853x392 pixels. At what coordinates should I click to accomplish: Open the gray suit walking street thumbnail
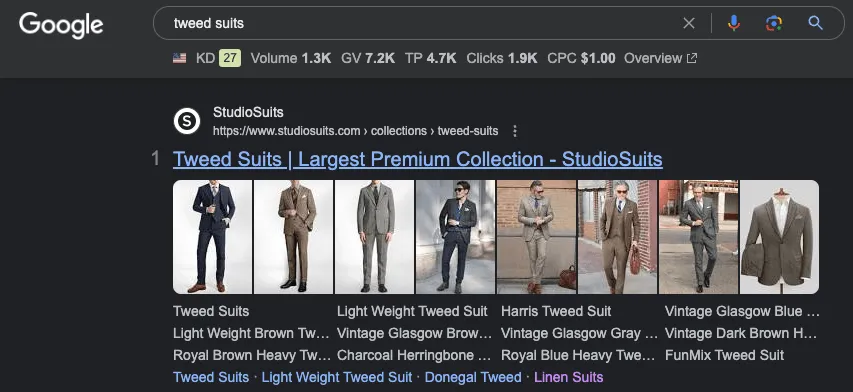699,237
